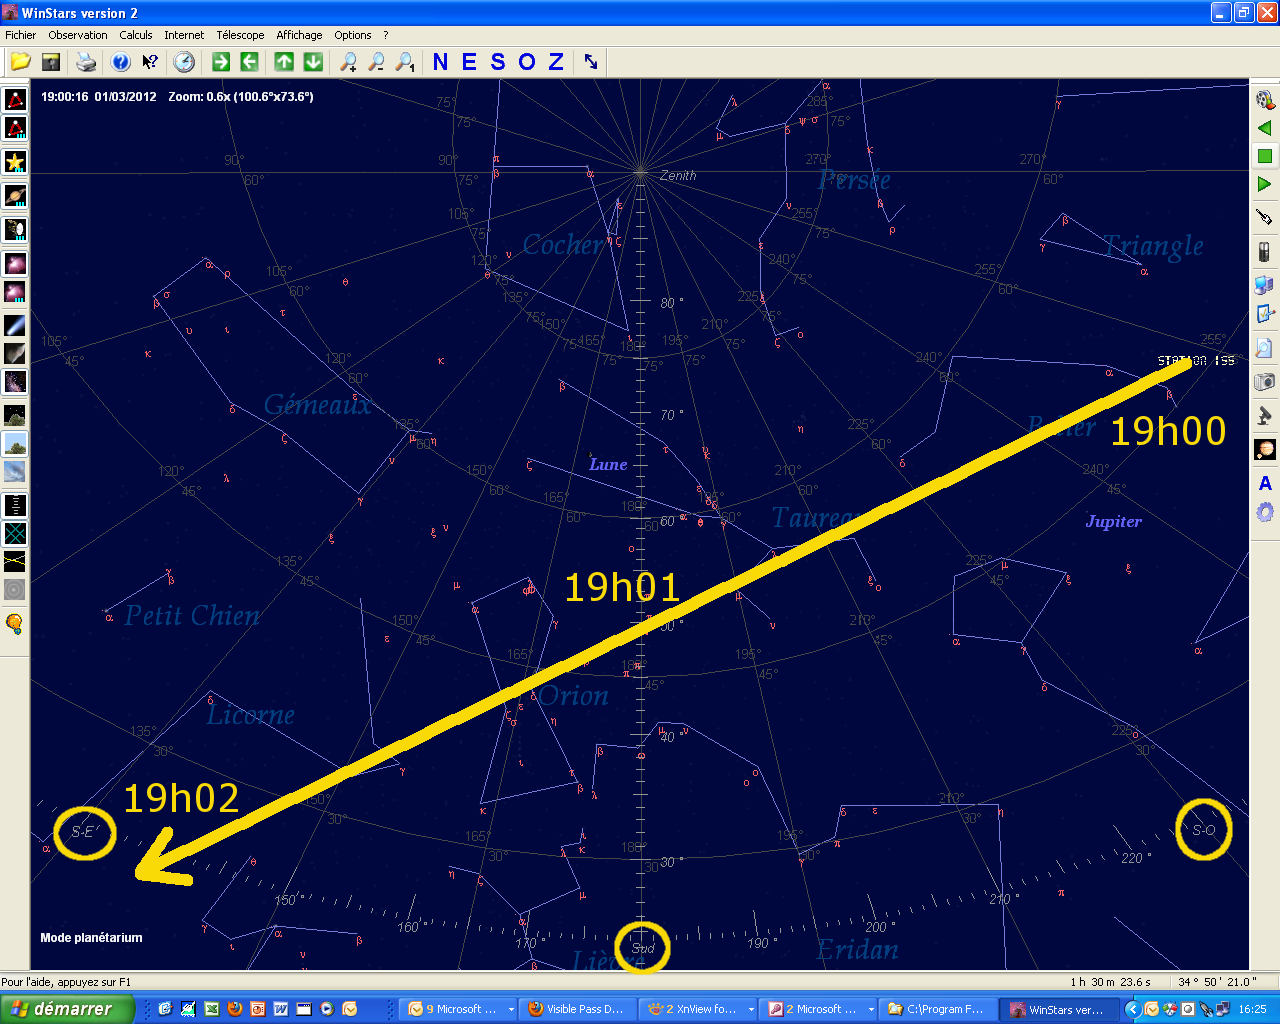Open the Windows démarrer start button
Viewport: 1280px width, 1024px height.
tap(66, 1009)
